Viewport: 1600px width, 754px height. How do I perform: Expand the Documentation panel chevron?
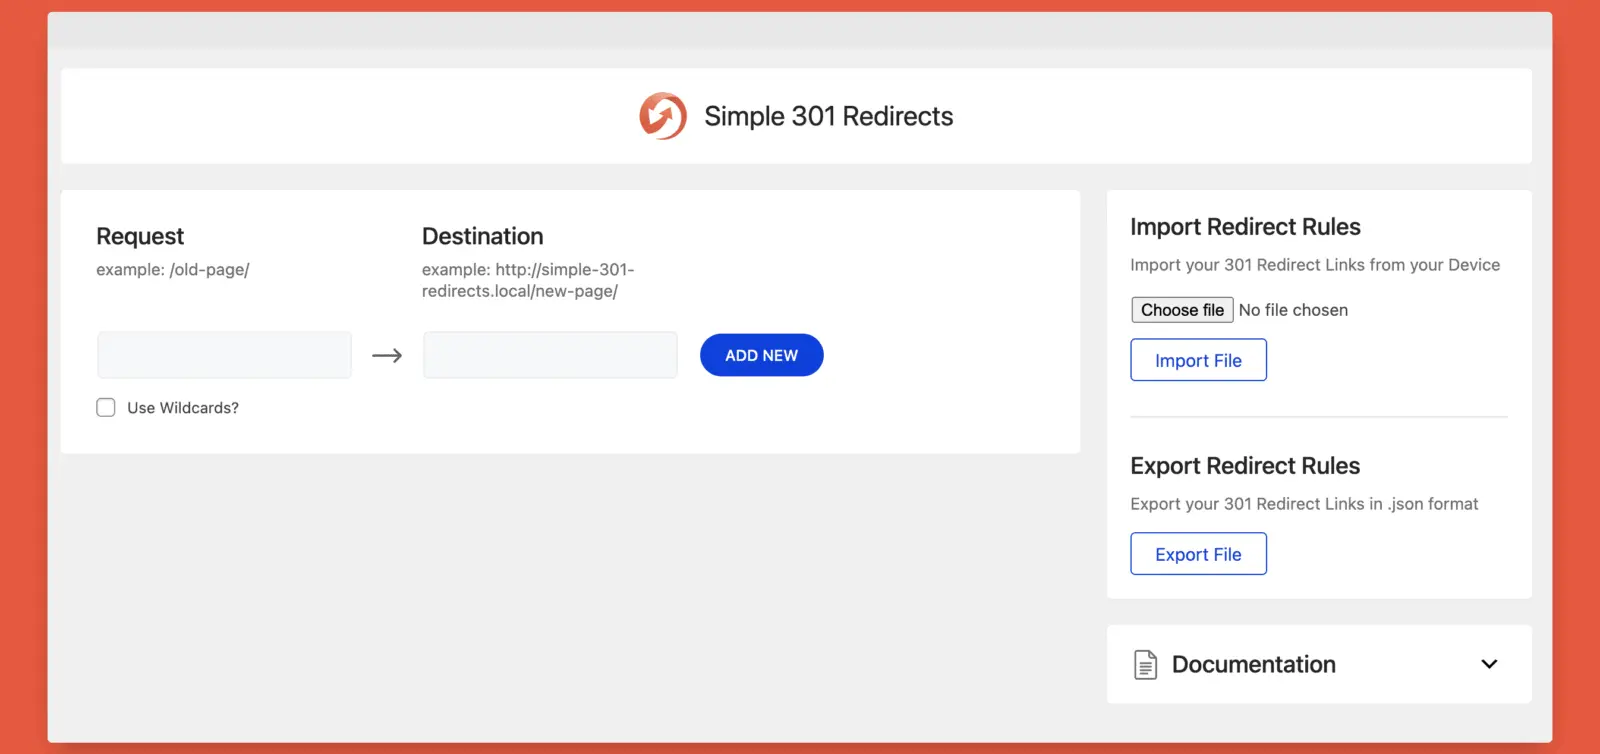pyautogui.click(x=1489, y=664)
